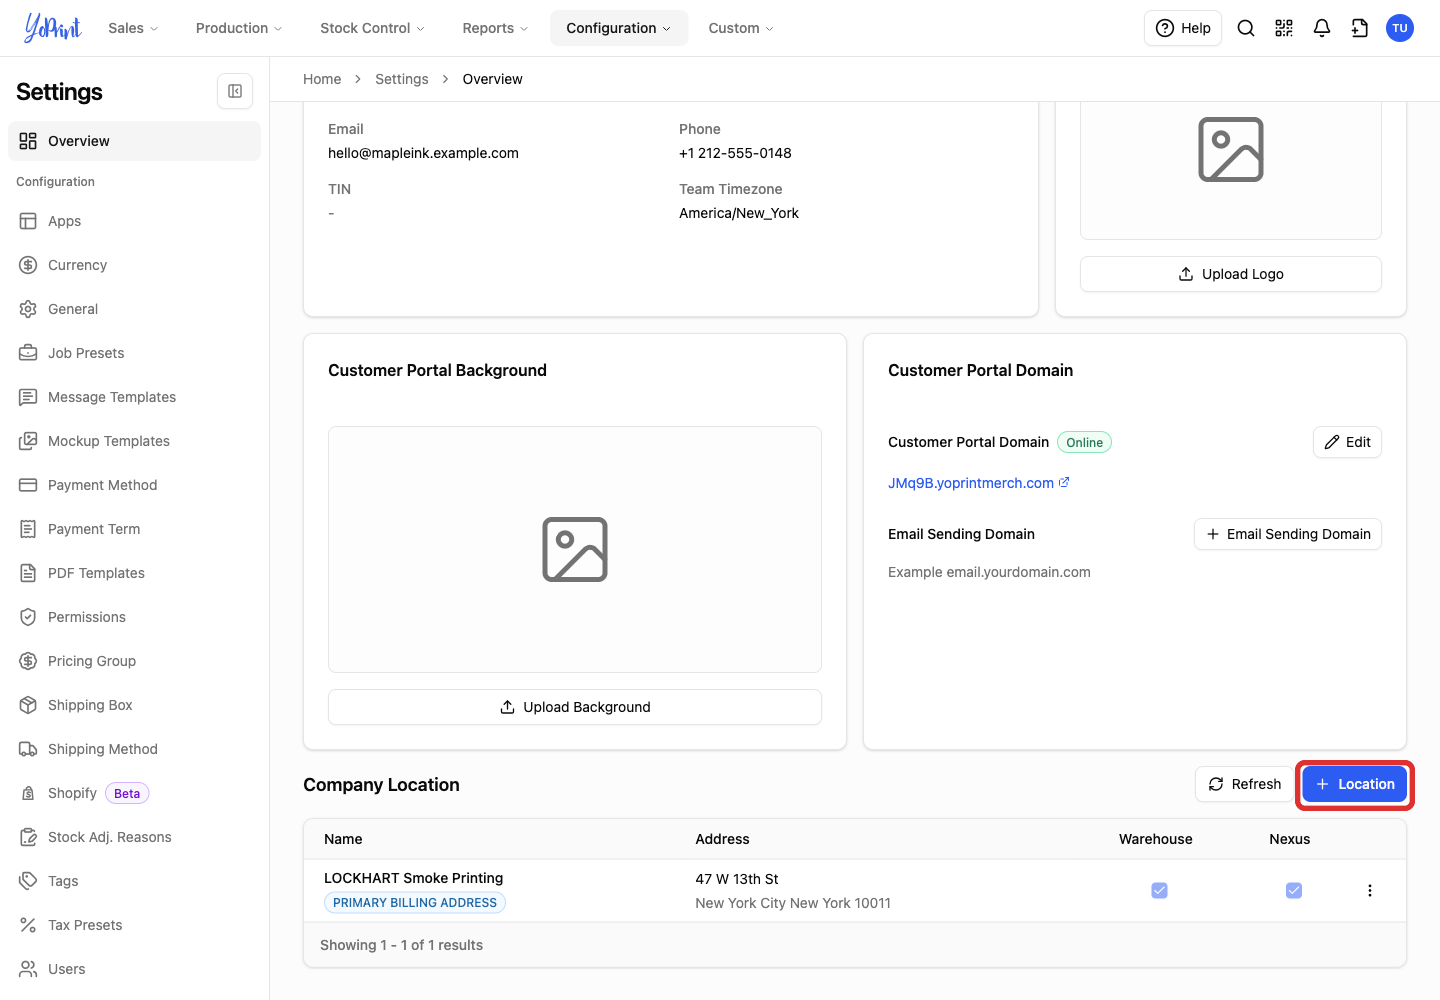The height and width of the screenshot is (1000, 1440).
Task: Refresh the Company Location list
Action: [x=1244, y=784]
